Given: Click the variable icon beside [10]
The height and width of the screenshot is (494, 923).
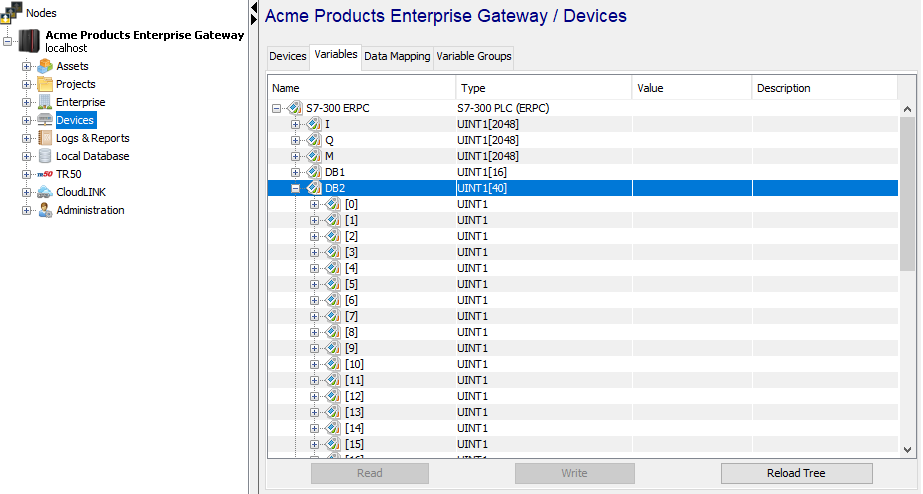Looking at the screenshot, I should coord(334,364).
